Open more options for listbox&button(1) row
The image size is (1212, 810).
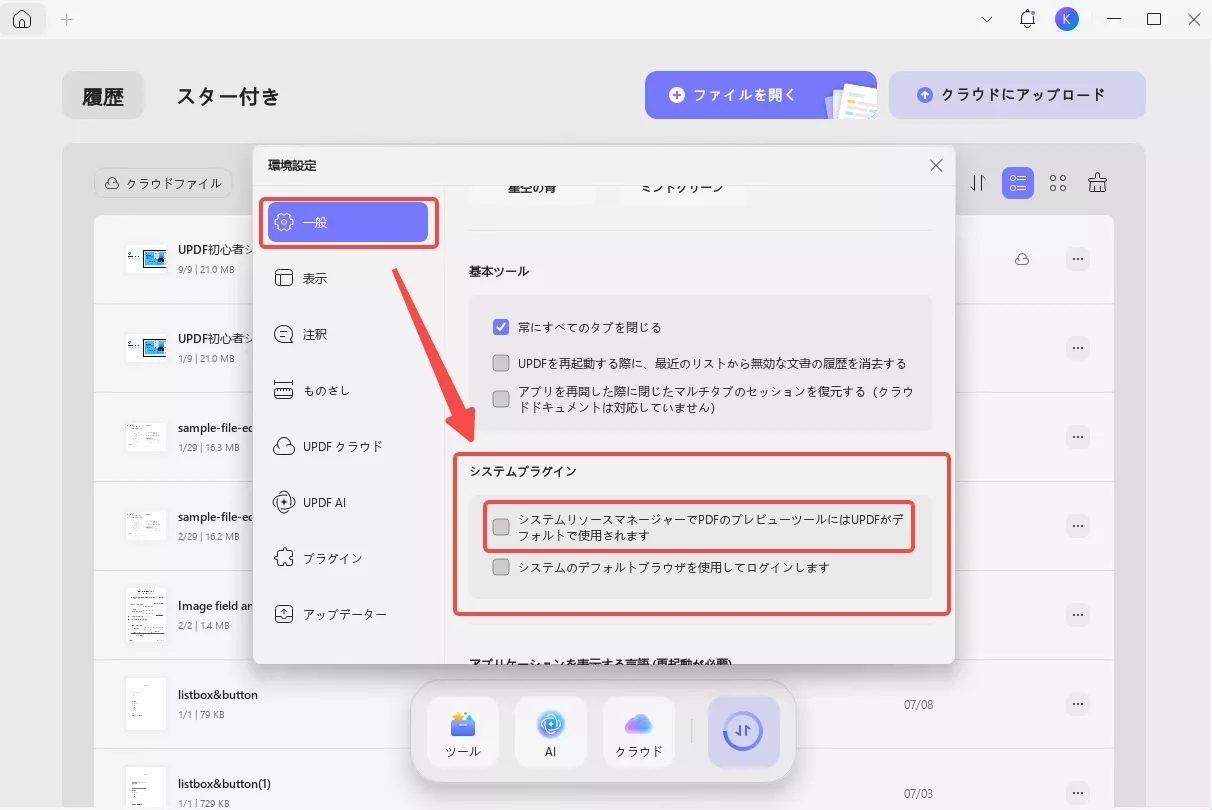(x=1077, y=793)
